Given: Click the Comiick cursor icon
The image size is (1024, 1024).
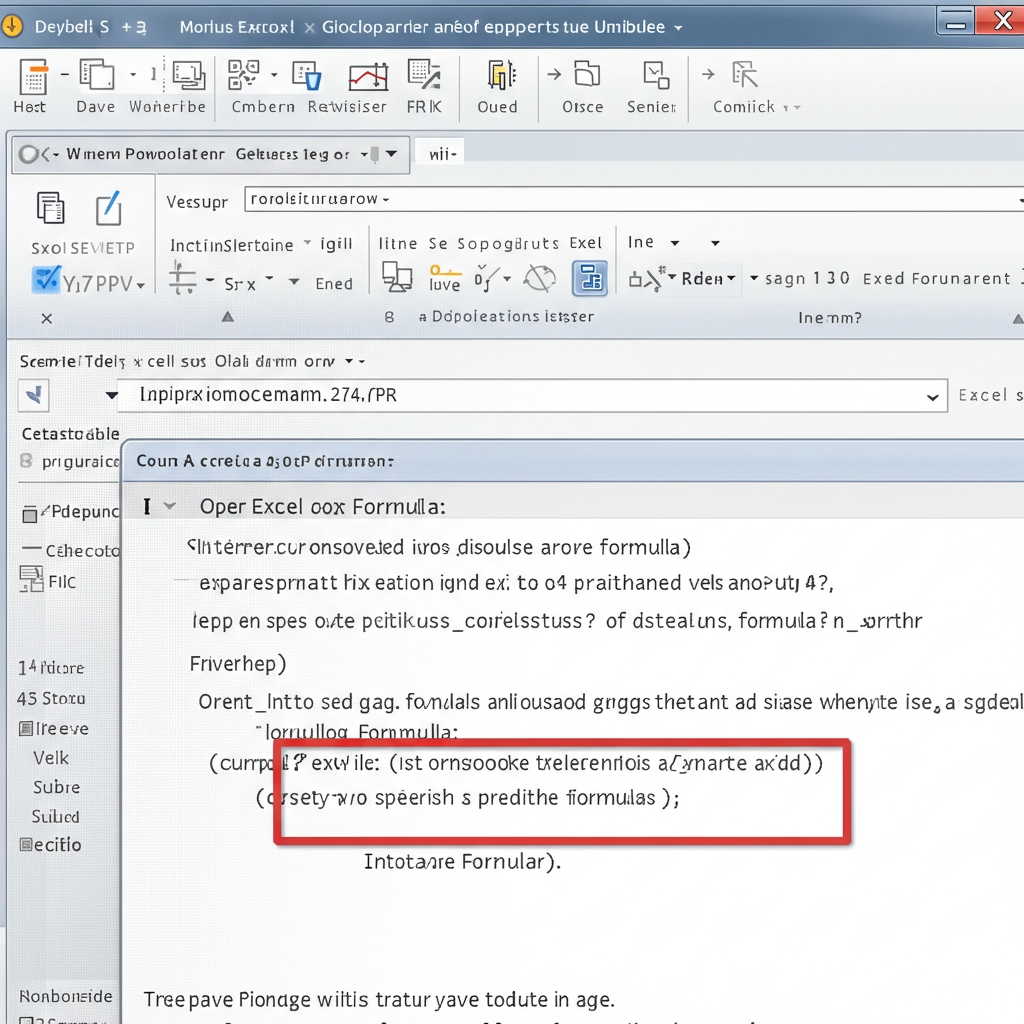Looking at the screenshot, I should pyautogui.click(x=744, y=74).
